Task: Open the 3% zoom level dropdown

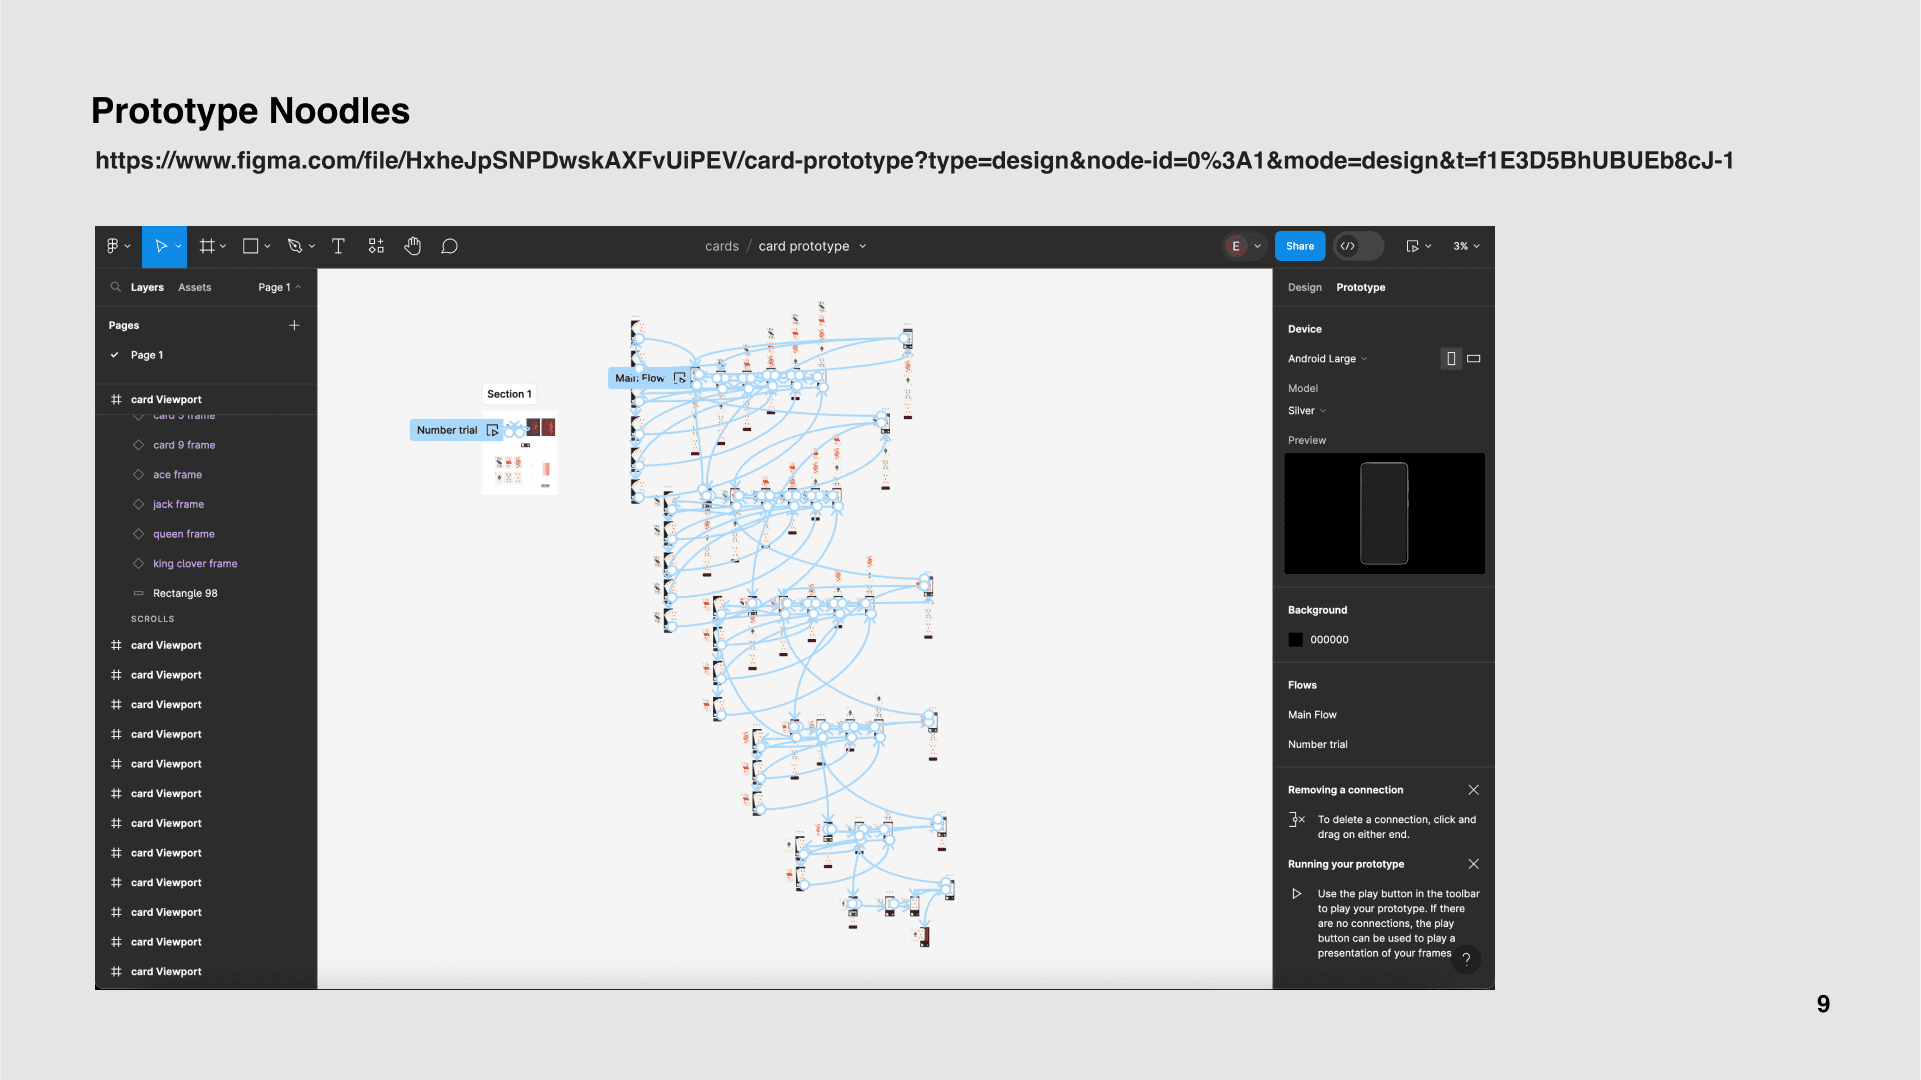Action: [x=1466, y=246]
